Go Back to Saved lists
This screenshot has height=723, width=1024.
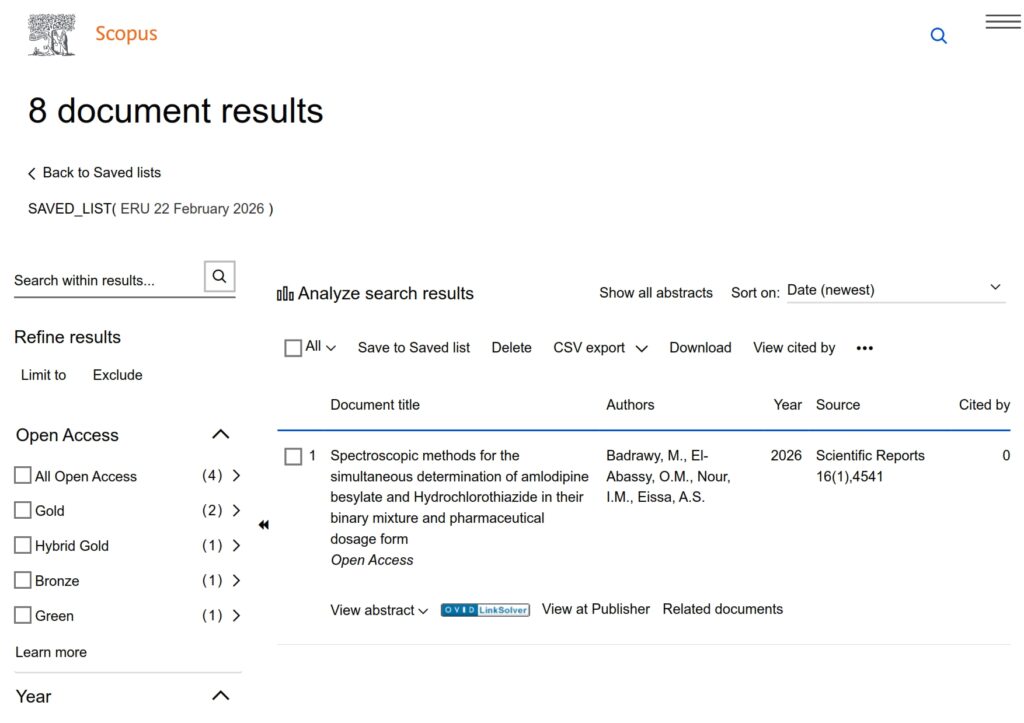coord(94,173)
